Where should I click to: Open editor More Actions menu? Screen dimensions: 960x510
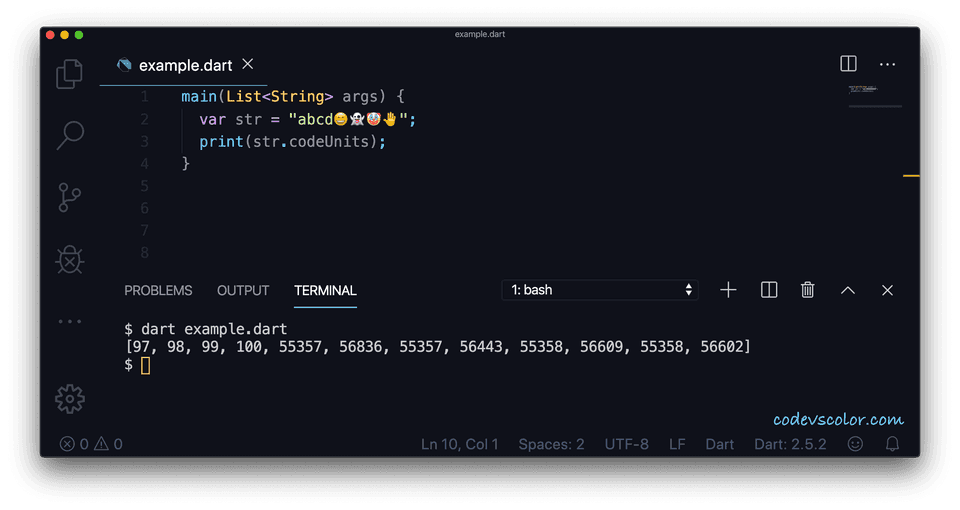click(x=887, y=64)
